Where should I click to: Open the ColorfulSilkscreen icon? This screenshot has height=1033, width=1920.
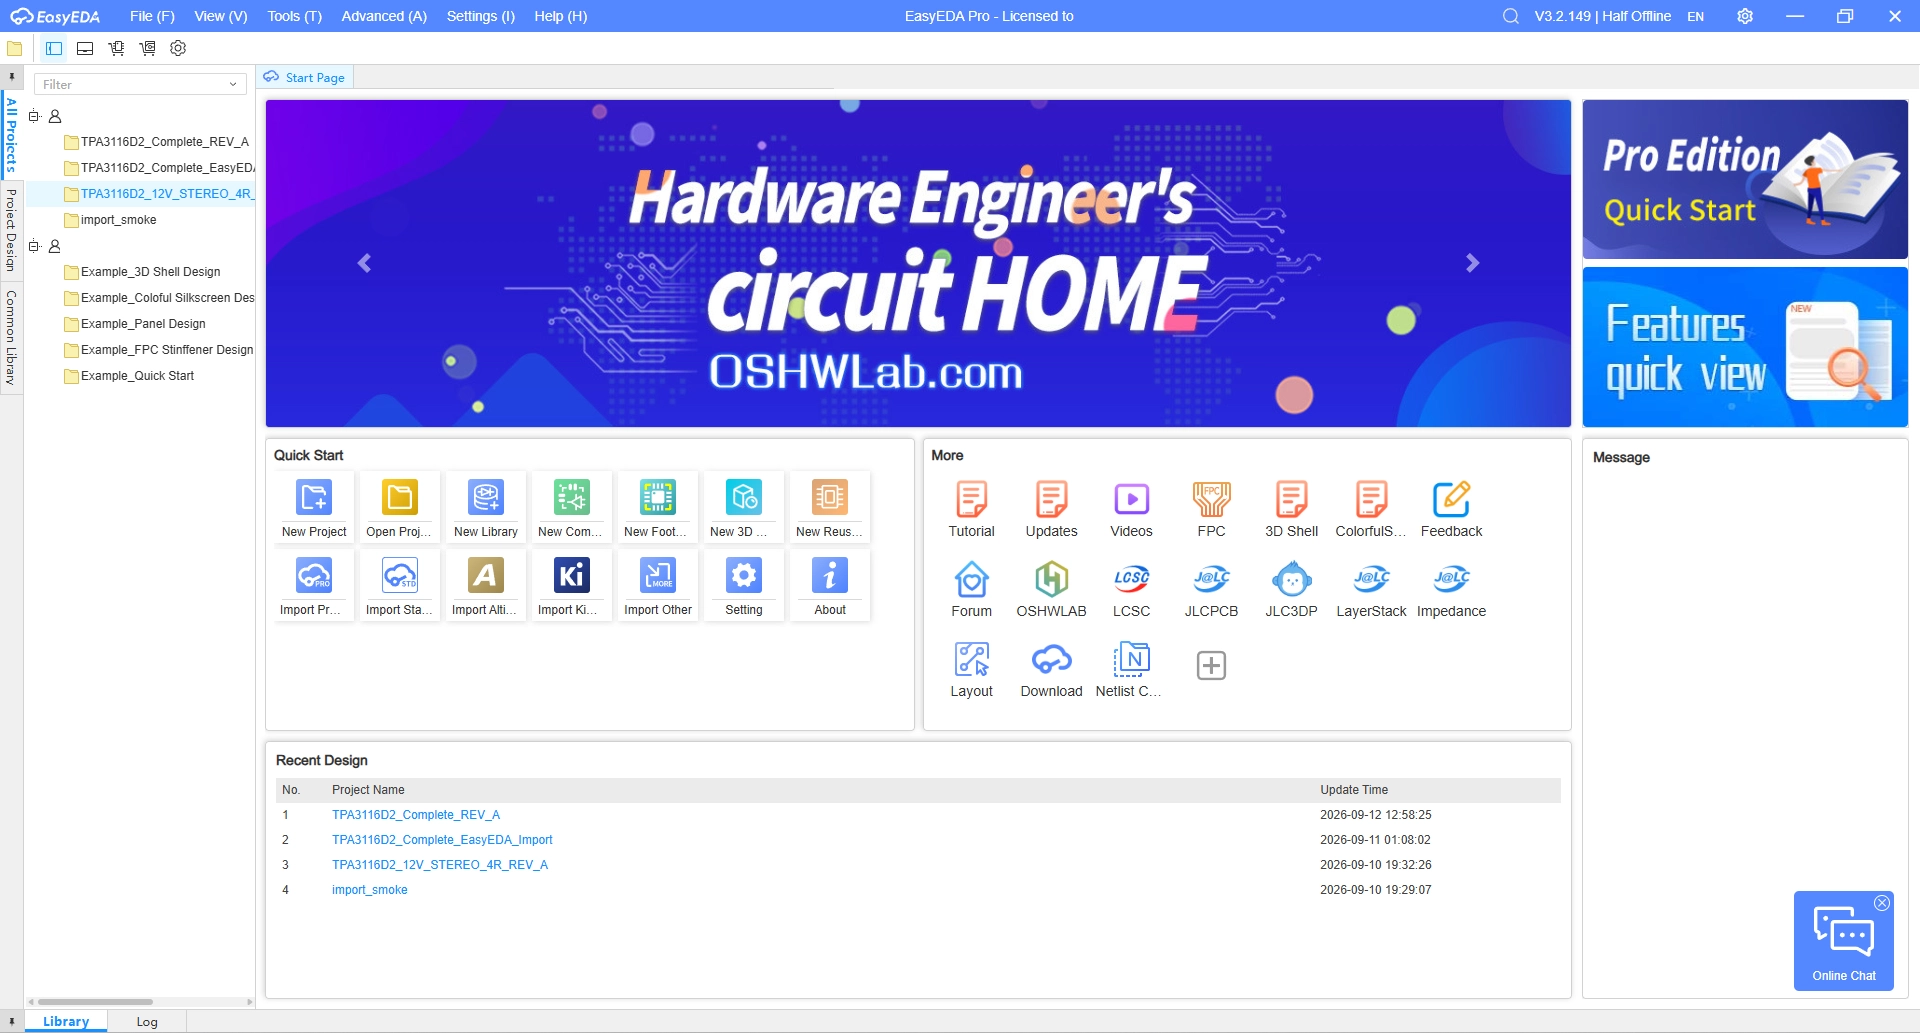(1372, 499)
